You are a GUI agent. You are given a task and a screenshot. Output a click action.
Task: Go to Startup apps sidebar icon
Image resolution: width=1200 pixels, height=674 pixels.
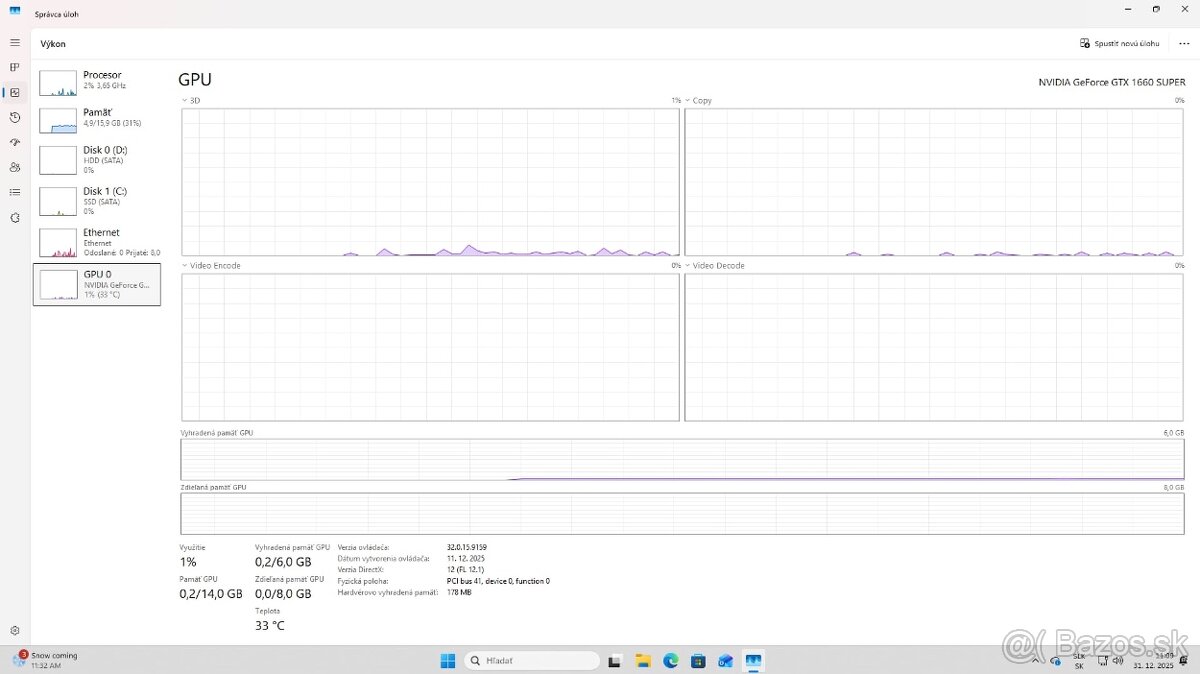click(15, 142)
